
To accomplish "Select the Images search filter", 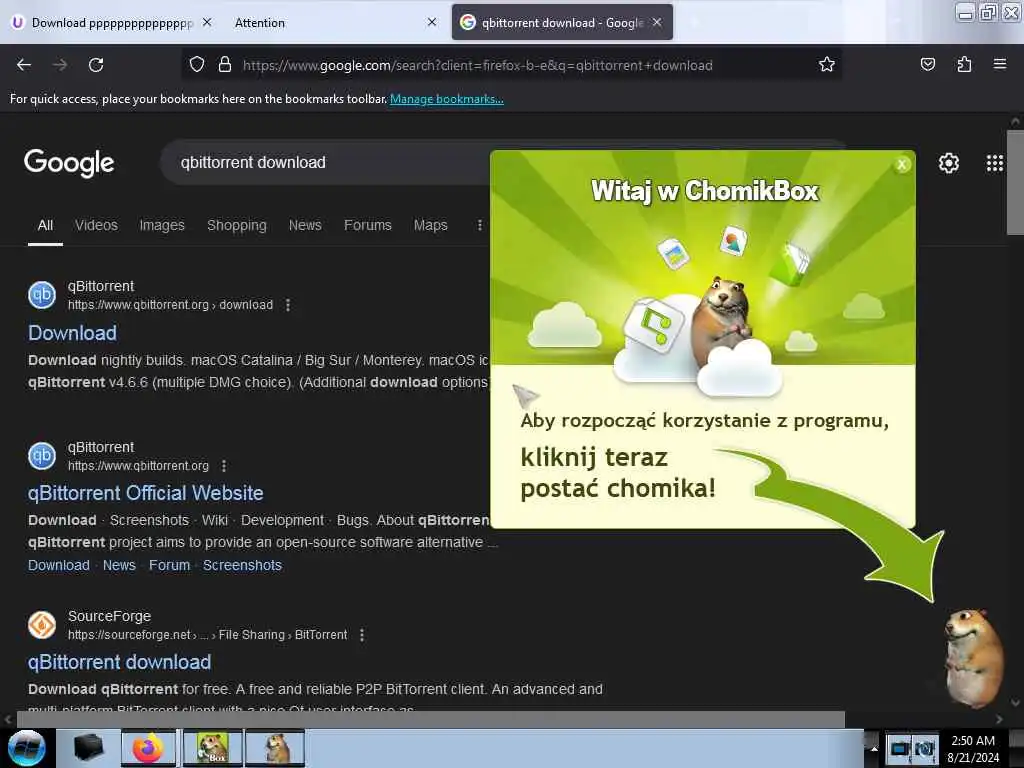I will click(x=162, y=225).
